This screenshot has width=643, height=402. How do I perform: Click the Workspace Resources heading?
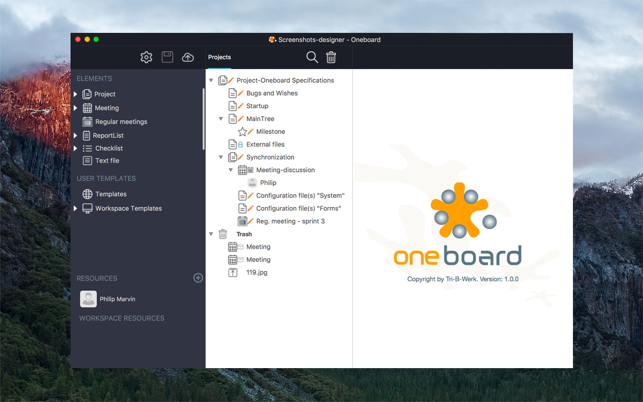tap(121, 318)
